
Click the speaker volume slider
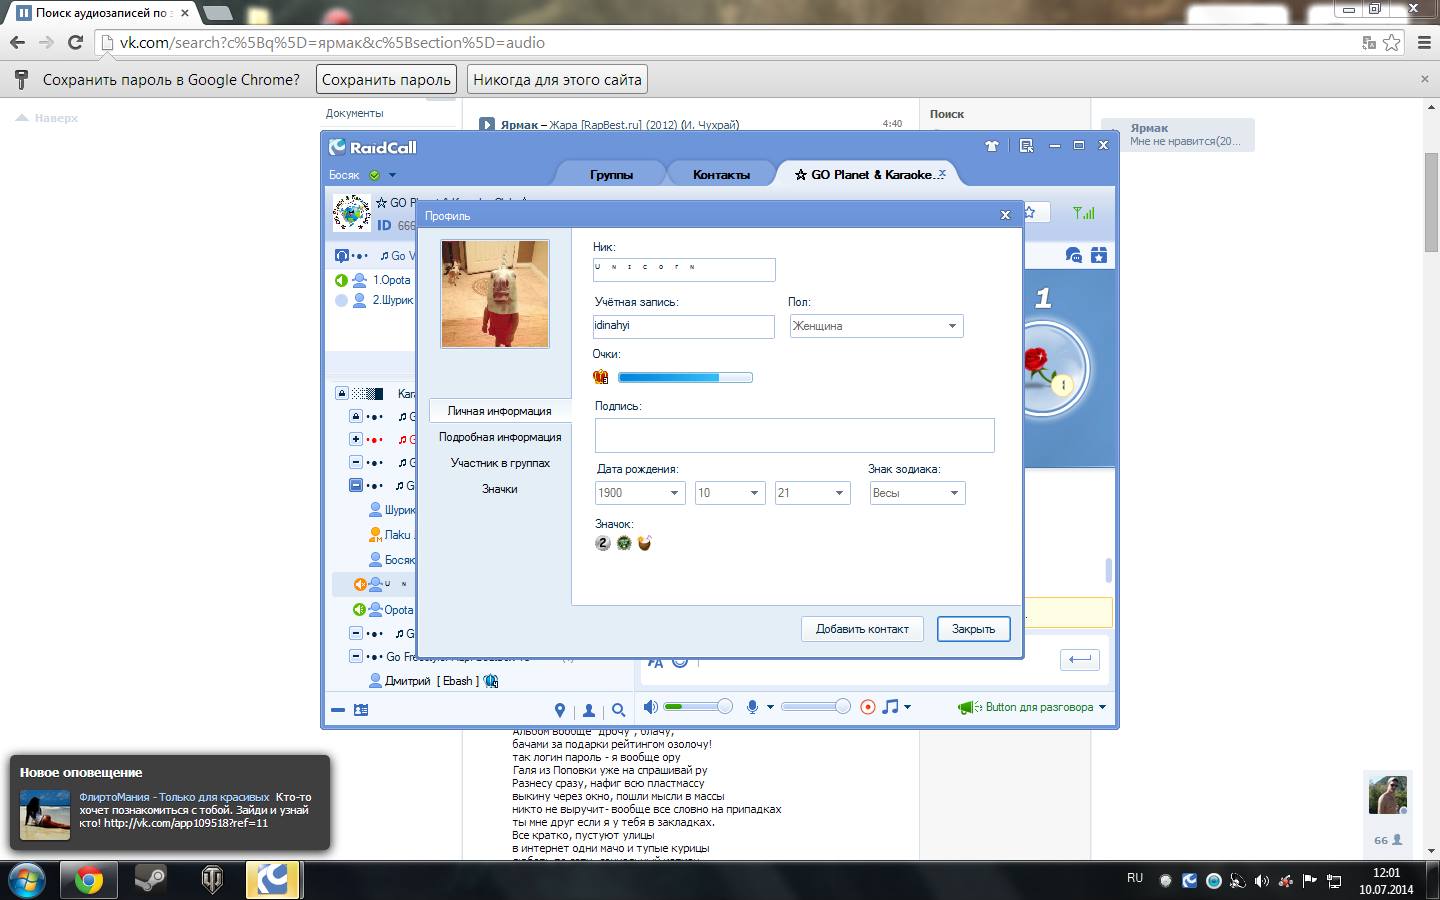[x=698, y=707]
